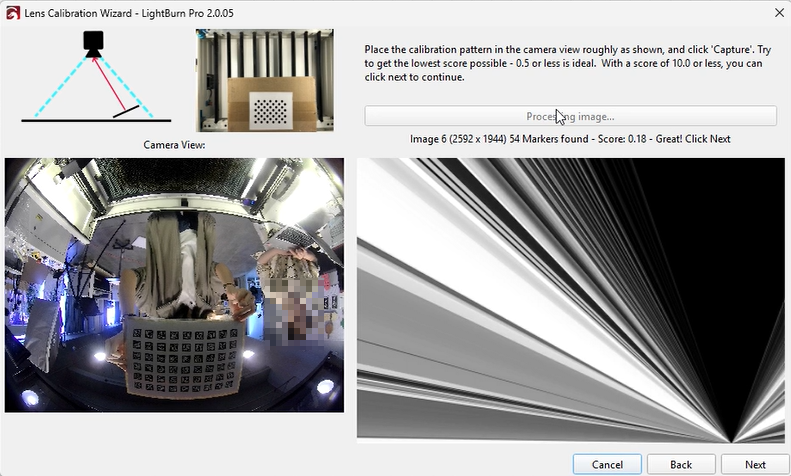Image resolution: width=791 pixels, height=476 pixels.
Task: Click the LightBurn logo in title bar
Action: point(13,12)
